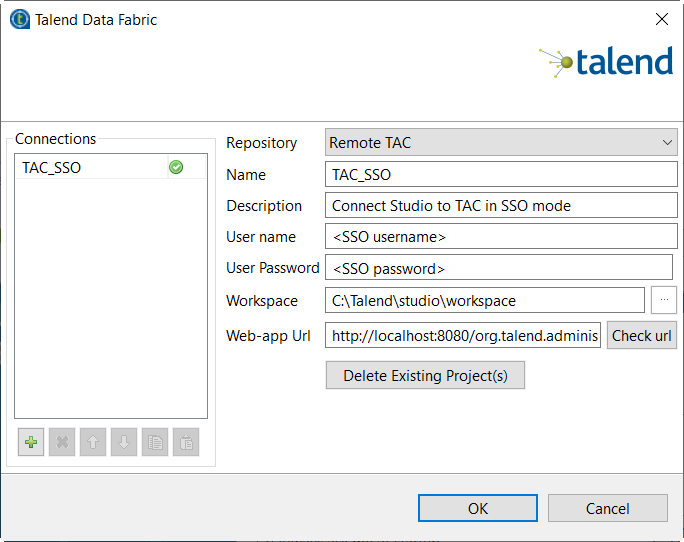Click the delete connection X icon
The width and height of the screenshot is (684, 542).
click(62, 442)
